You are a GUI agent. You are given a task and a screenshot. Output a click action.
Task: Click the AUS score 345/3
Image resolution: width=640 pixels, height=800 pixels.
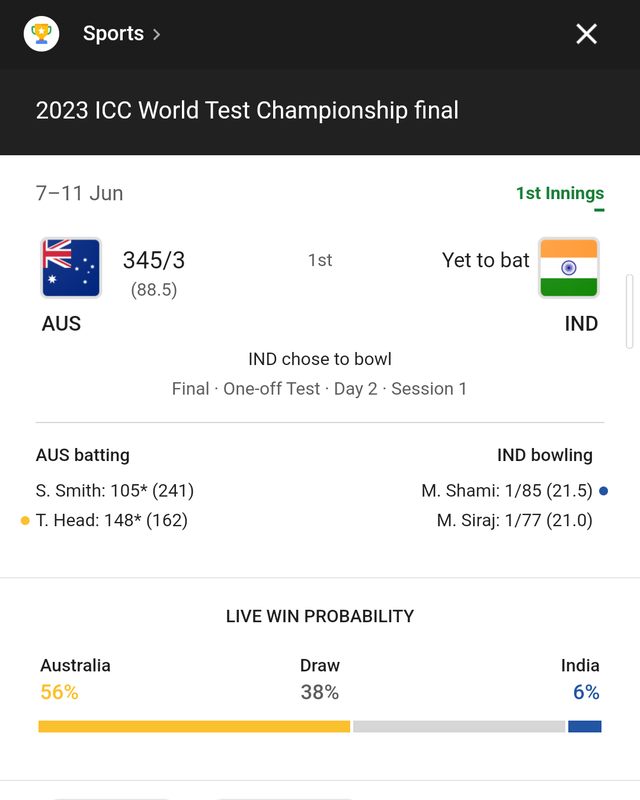pos(154,260)
